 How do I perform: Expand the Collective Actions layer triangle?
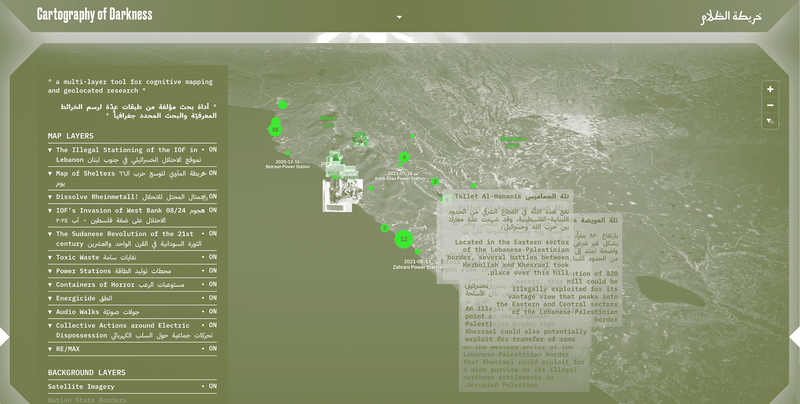(x=50, y=325)
